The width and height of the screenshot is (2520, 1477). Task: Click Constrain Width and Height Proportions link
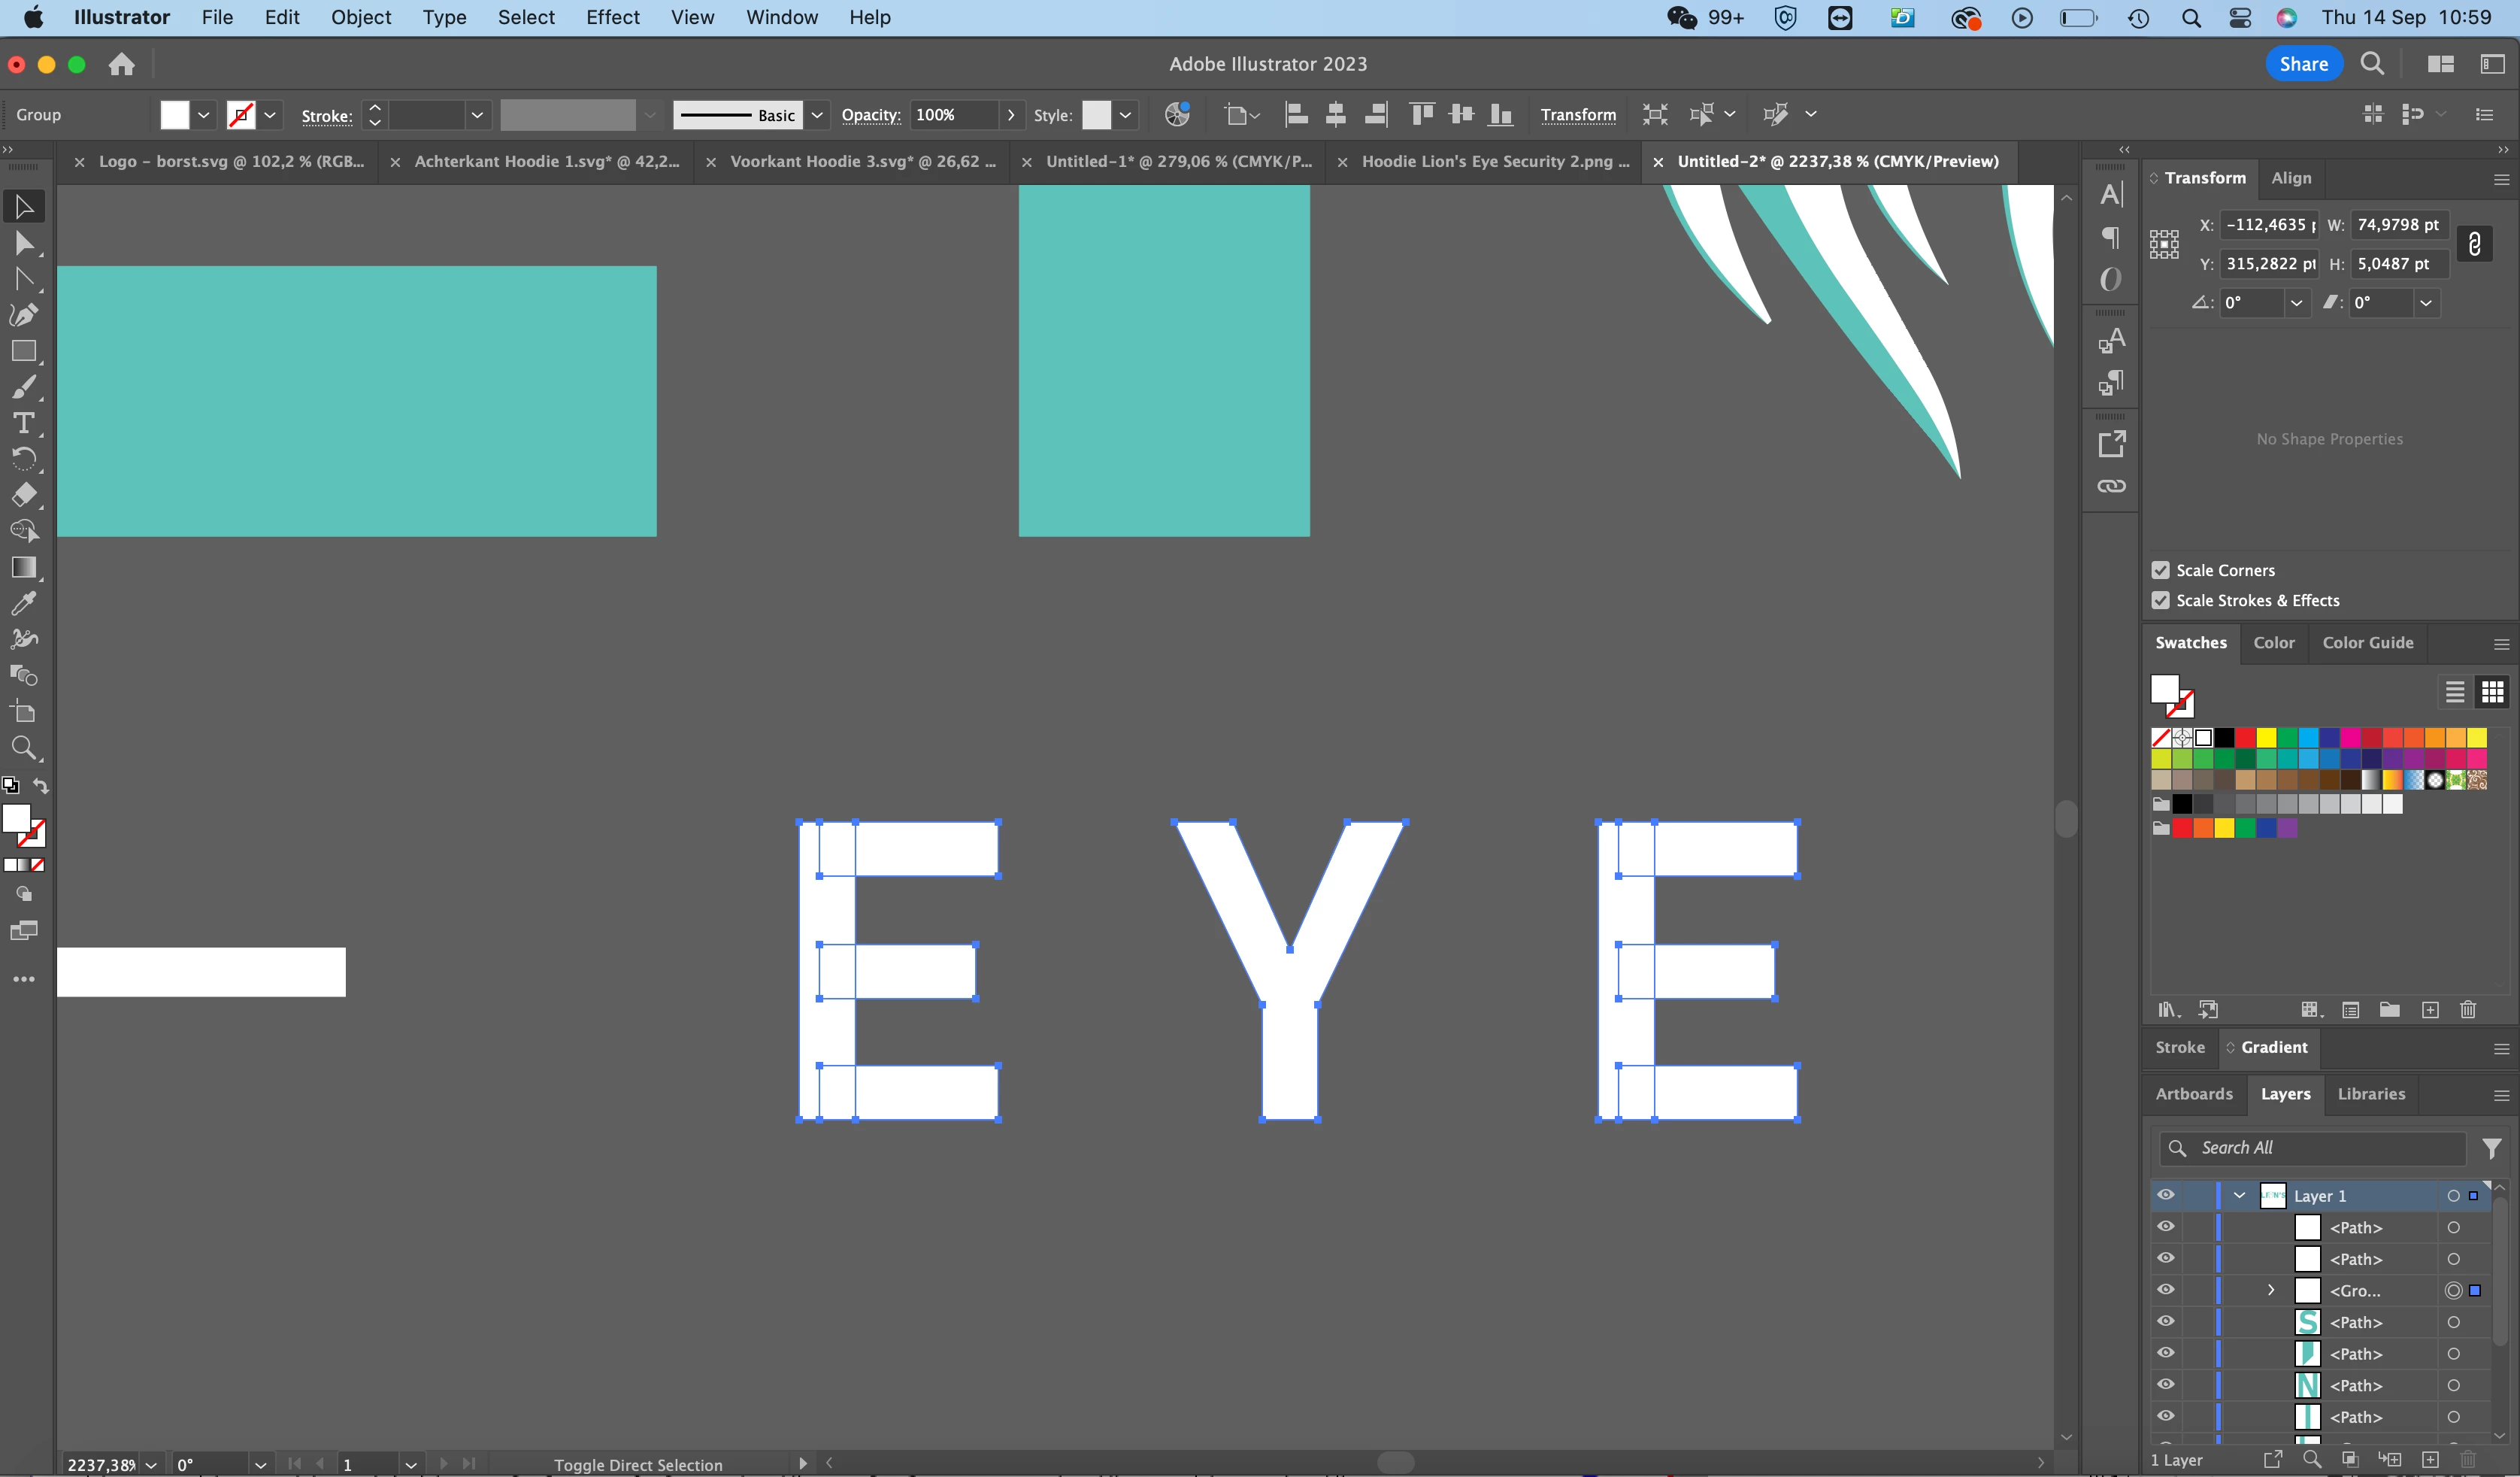[2474, 244]
